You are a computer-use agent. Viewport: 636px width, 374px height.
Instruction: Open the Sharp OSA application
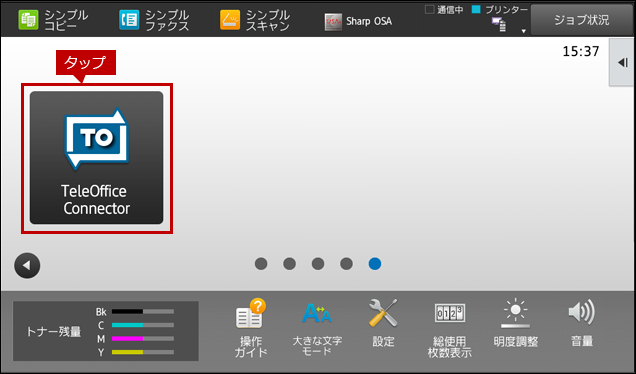pos(359,21)
